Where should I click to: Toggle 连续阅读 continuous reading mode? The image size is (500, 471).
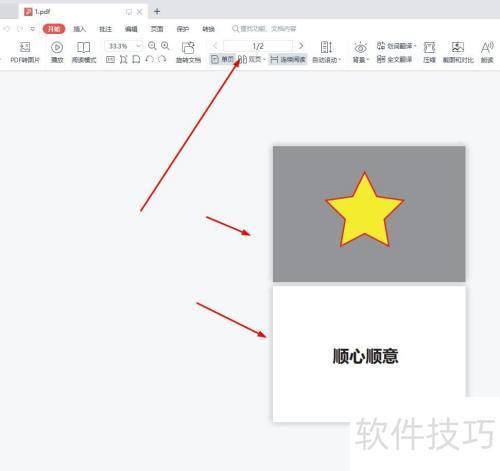(288, 60)
